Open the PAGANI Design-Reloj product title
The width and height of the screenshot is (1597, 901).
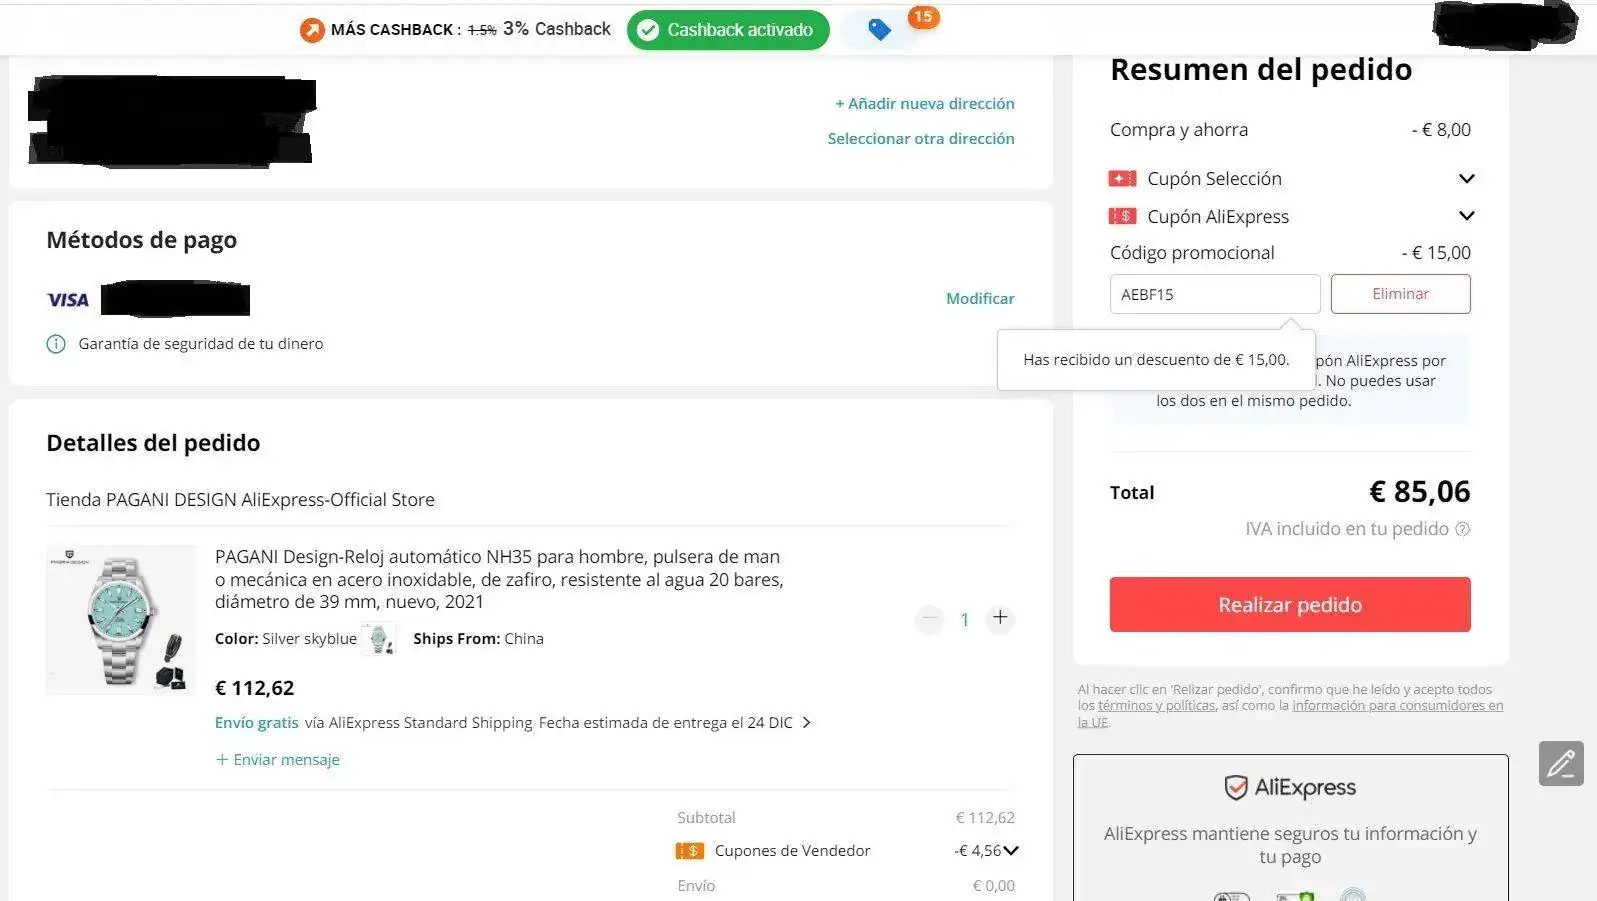[x=499, y=579]
